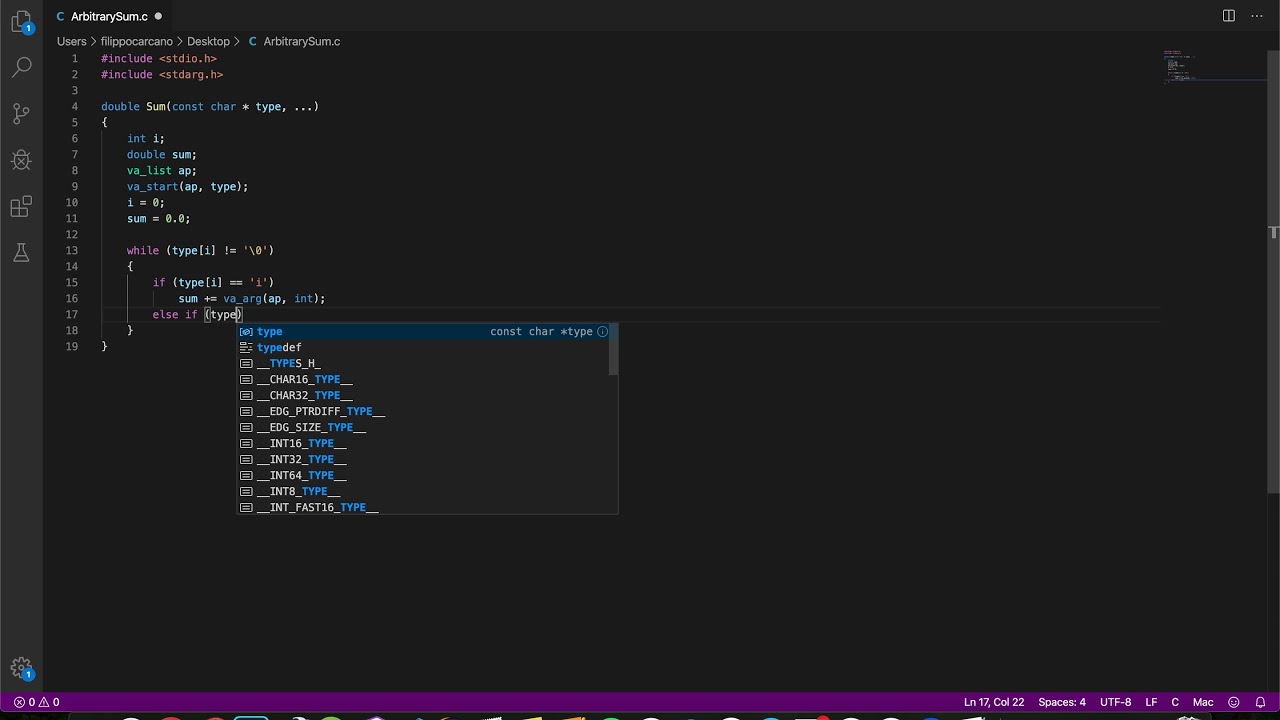1280x720 pixels.
Task: Click 'double Sum' function declaration line
Action: pos(210,106)
